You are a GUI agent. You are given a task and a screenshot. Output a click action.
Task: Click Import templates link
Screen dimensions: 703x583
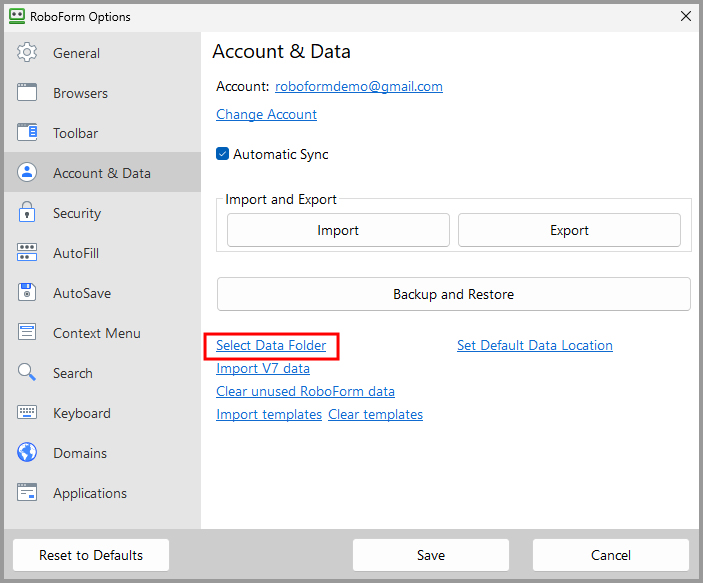[269, 414]
